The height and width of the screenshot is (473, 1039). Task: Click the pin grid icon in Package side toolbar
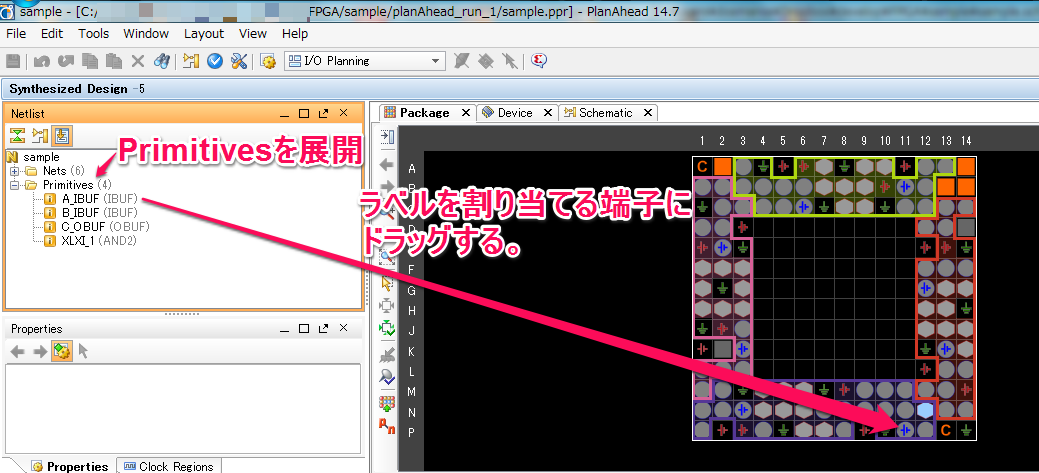387,402
